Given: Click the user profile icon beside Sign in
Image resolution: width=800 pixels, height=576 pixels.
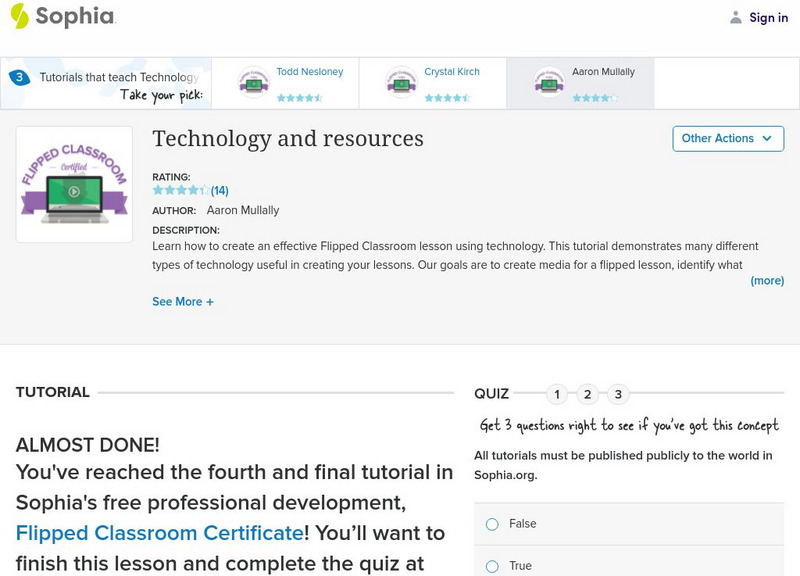Looking at the screenshot, I should (735, 17).
